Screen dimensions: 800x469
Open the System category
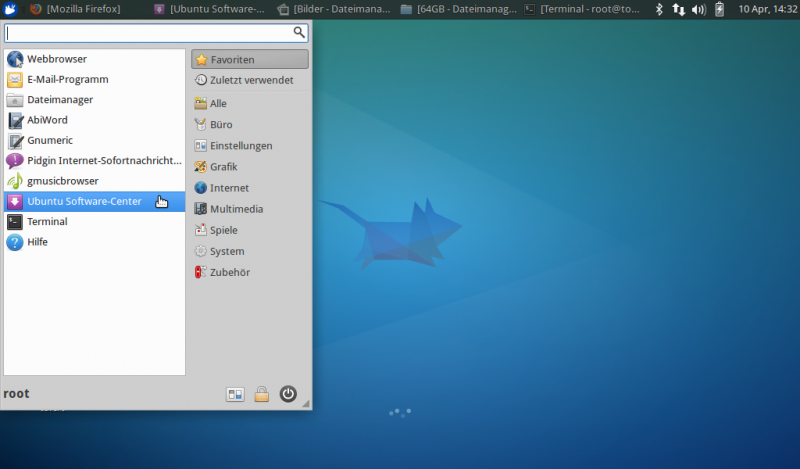coord(250,252)
